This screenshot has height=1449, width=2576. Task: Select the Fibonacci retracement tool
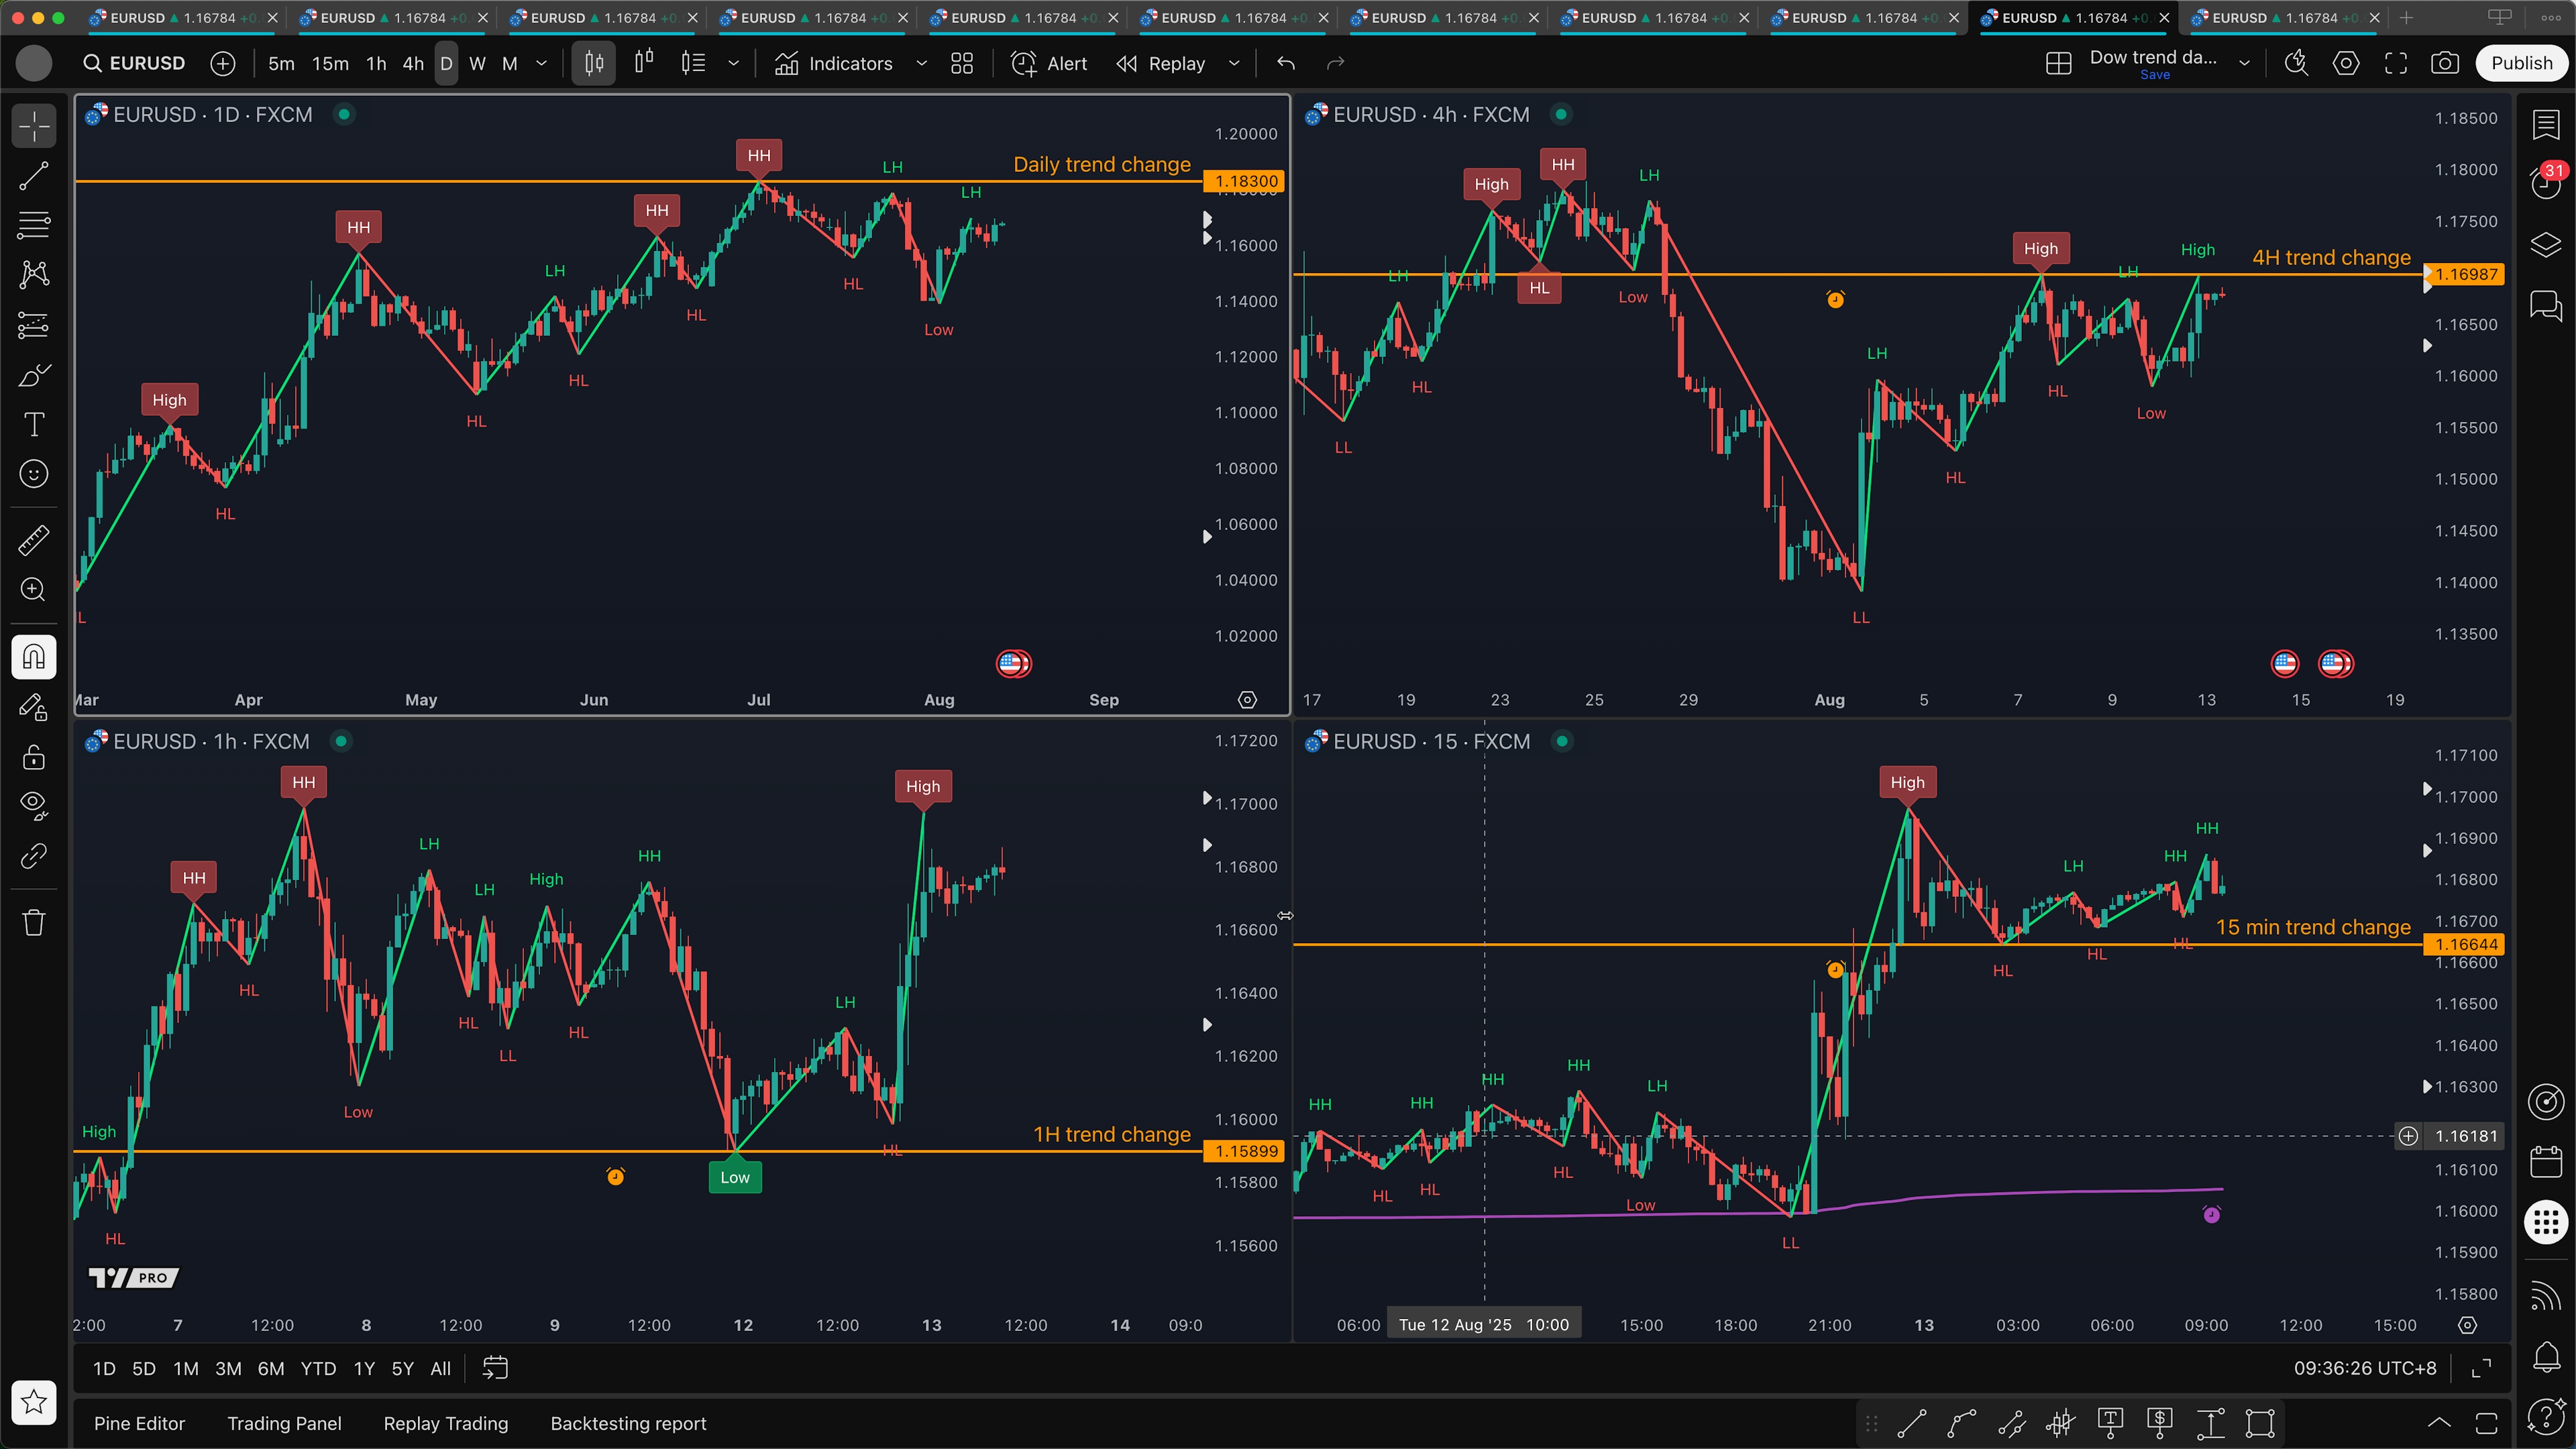[34, 225]
